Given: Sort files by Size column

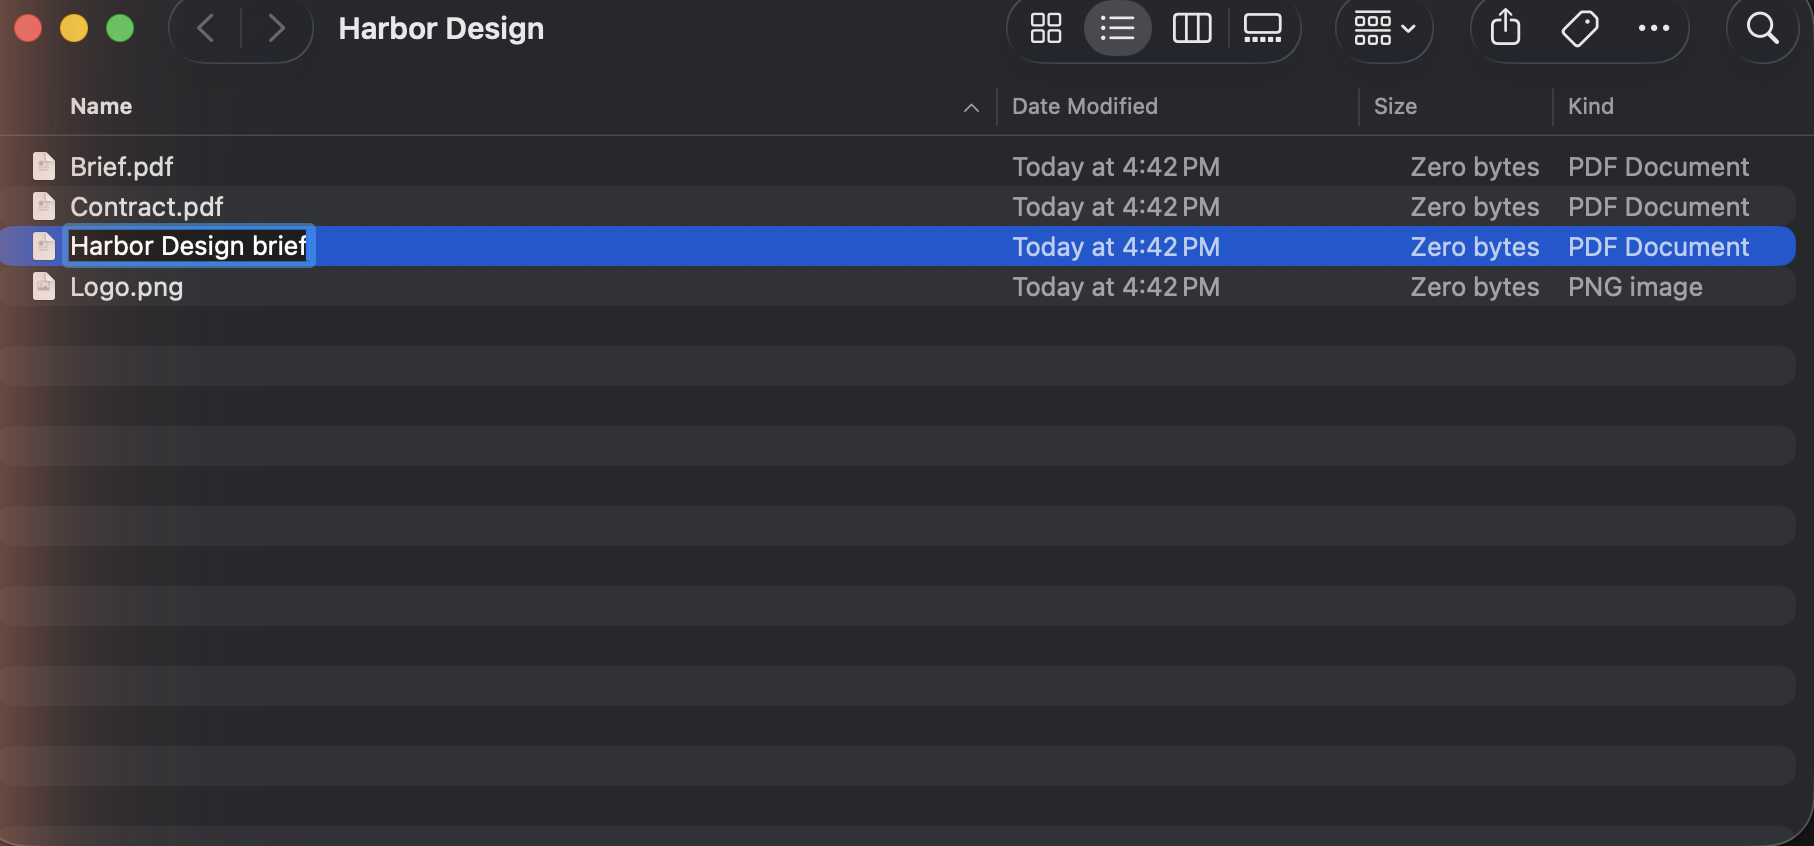Looking at the screenshot, I should tap(1395, 106).
